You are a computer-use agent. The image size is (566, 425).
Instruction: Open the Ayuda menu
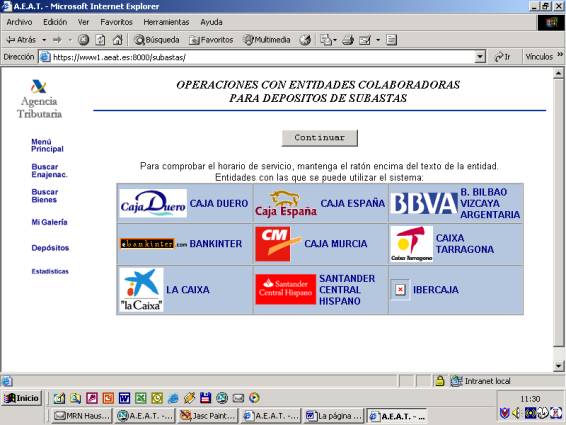point(211,22)
